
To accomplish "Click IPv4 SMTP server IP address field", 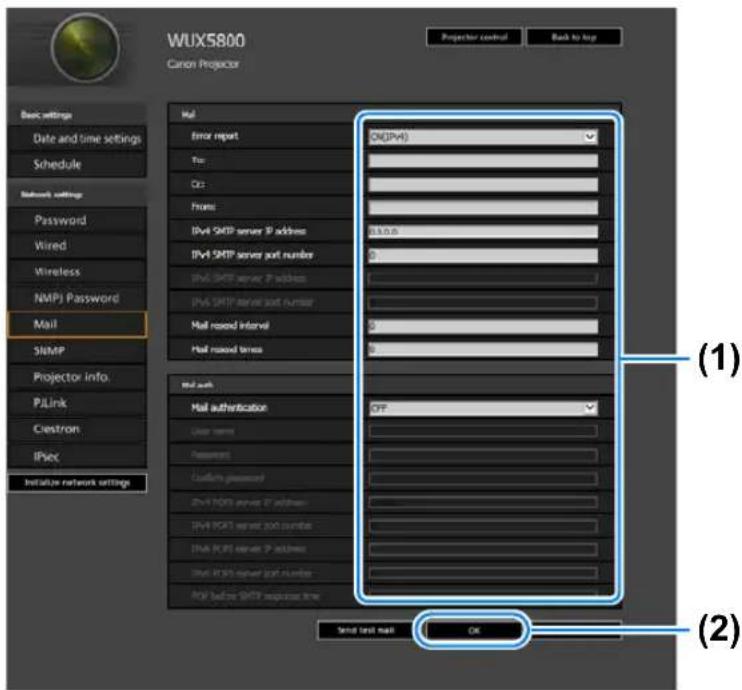I will click(x=483, y=231).
